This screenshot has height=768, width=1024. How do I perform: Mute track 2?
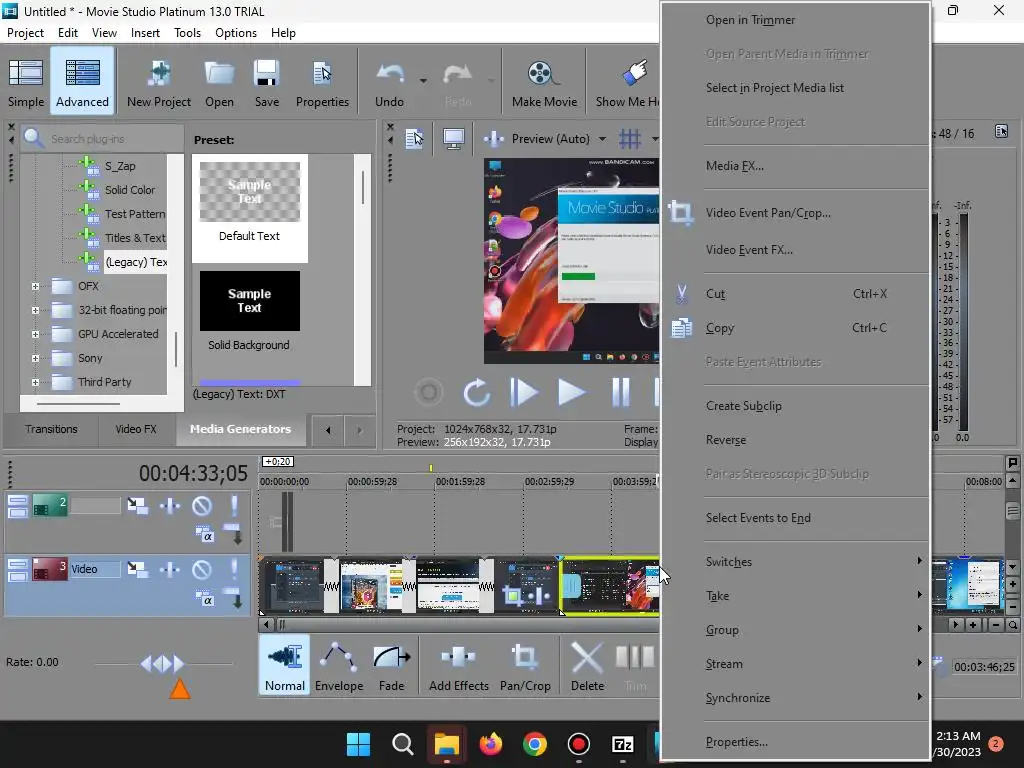tap(202, 505)
